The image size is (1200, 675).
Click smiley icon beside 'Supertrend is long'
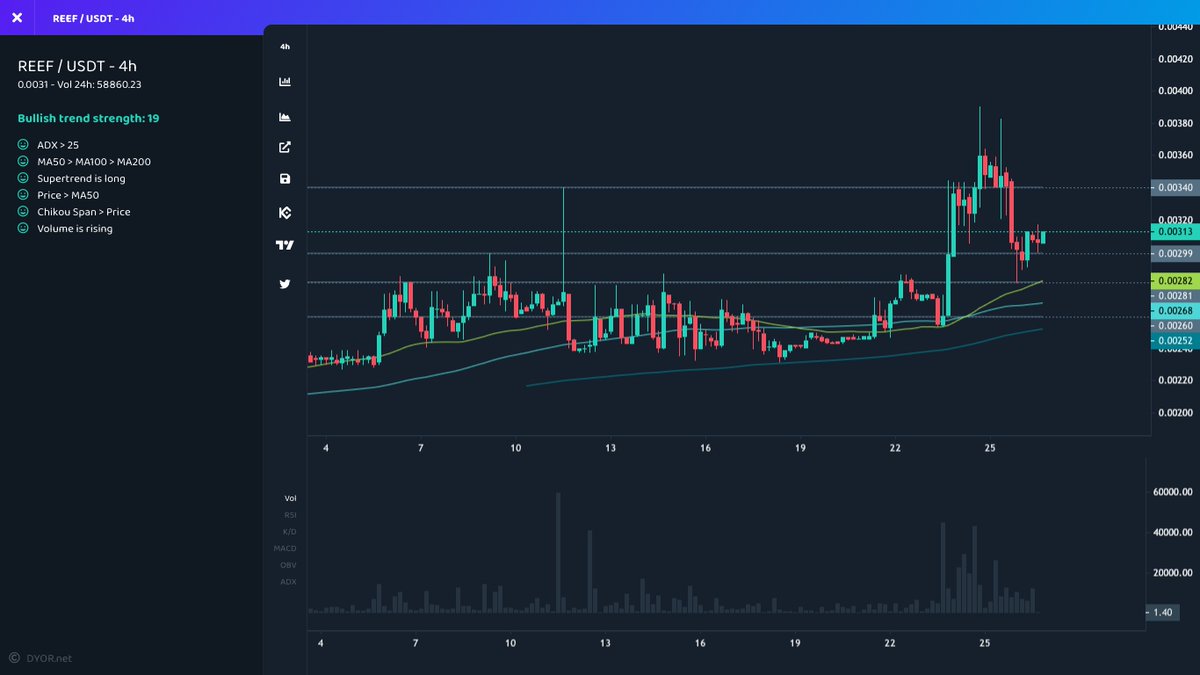[23, 178]
